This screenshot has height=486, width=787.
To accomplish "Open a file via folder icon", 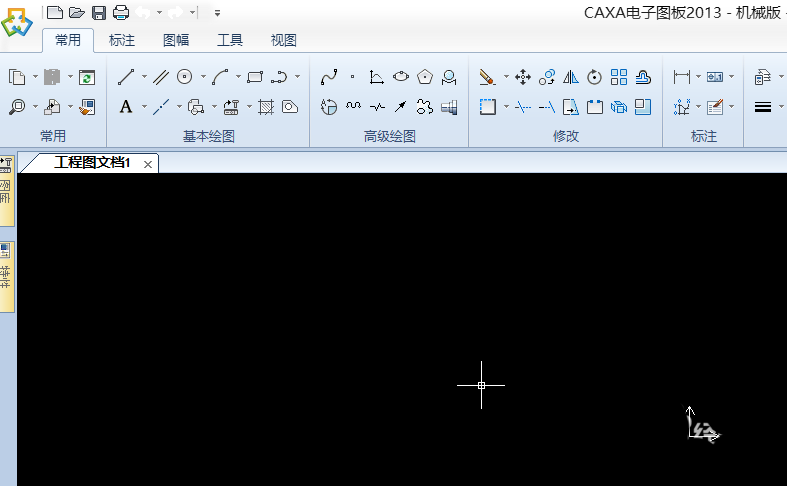I will pos(77,13).
